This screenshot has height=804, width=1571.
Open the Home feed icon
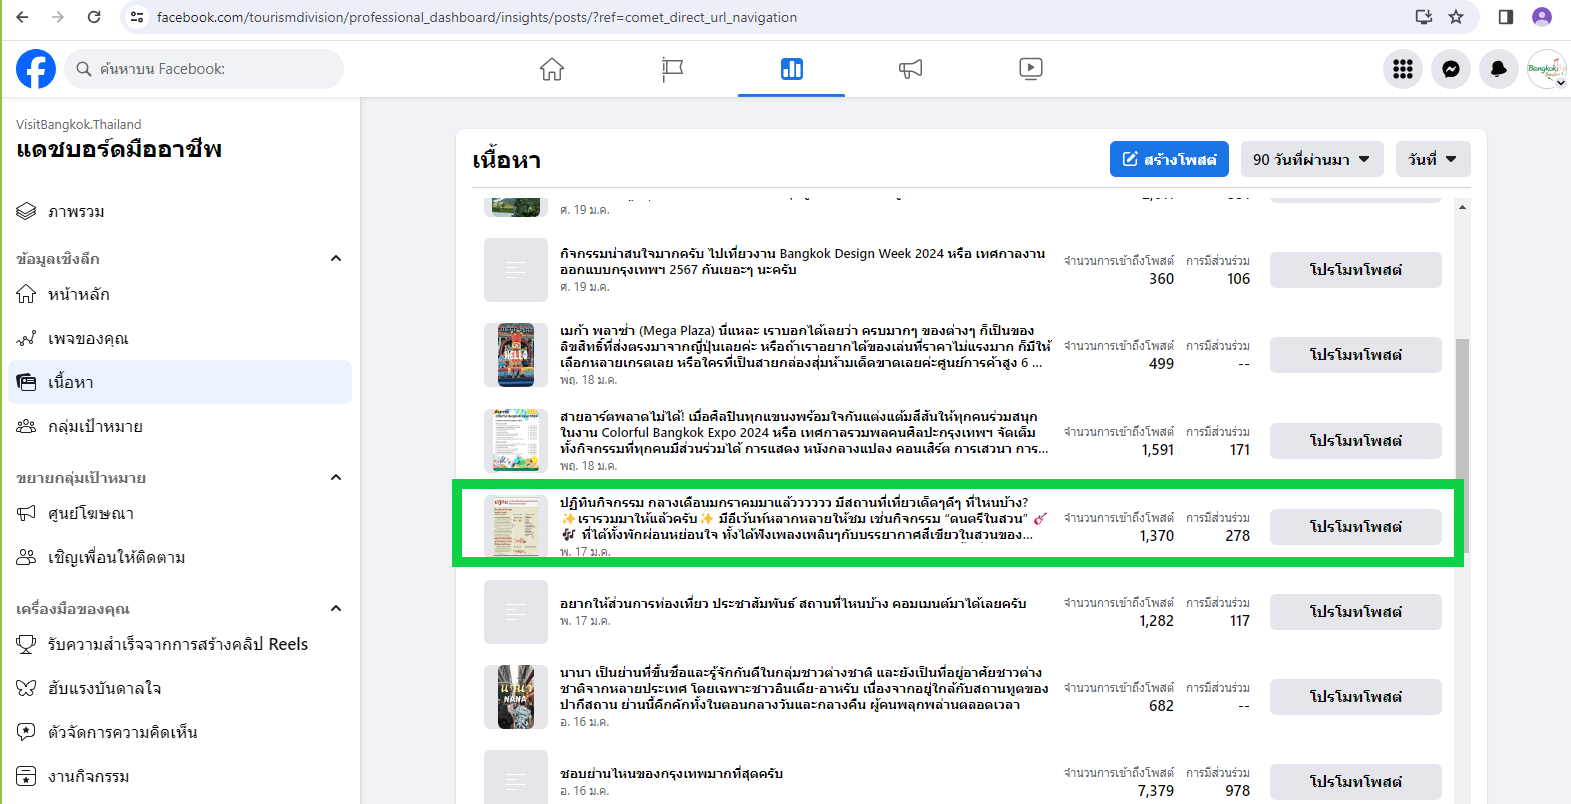click(552, 69)
